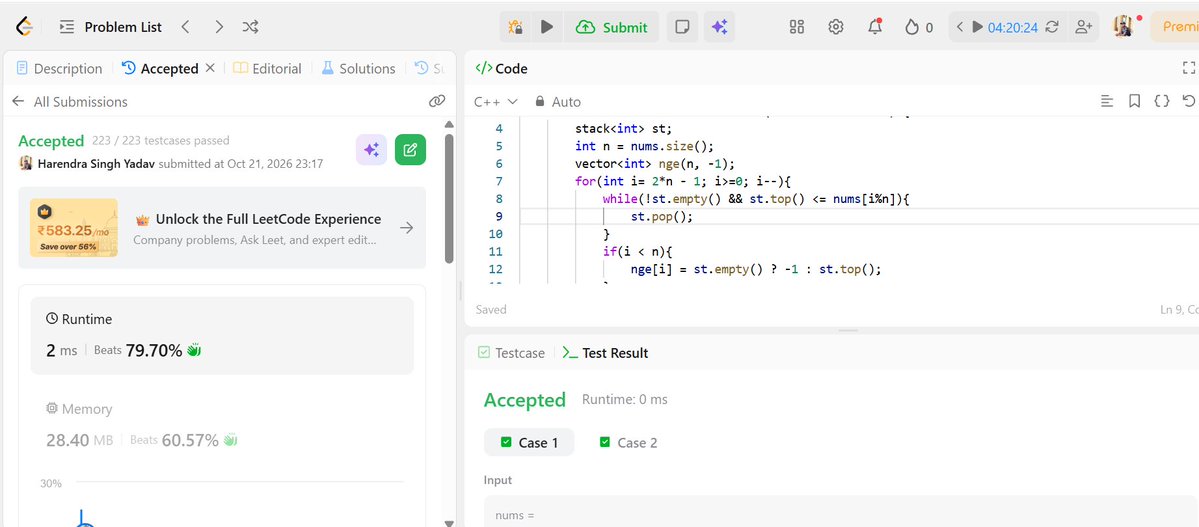Open the user profile avatar
This screenshot has height=527, width=1199.
[x=1123, y=27]
